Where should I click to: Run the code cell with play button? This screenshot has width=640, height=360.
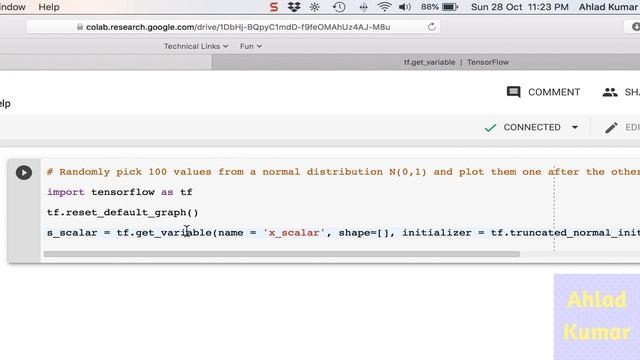coord(24,172)
